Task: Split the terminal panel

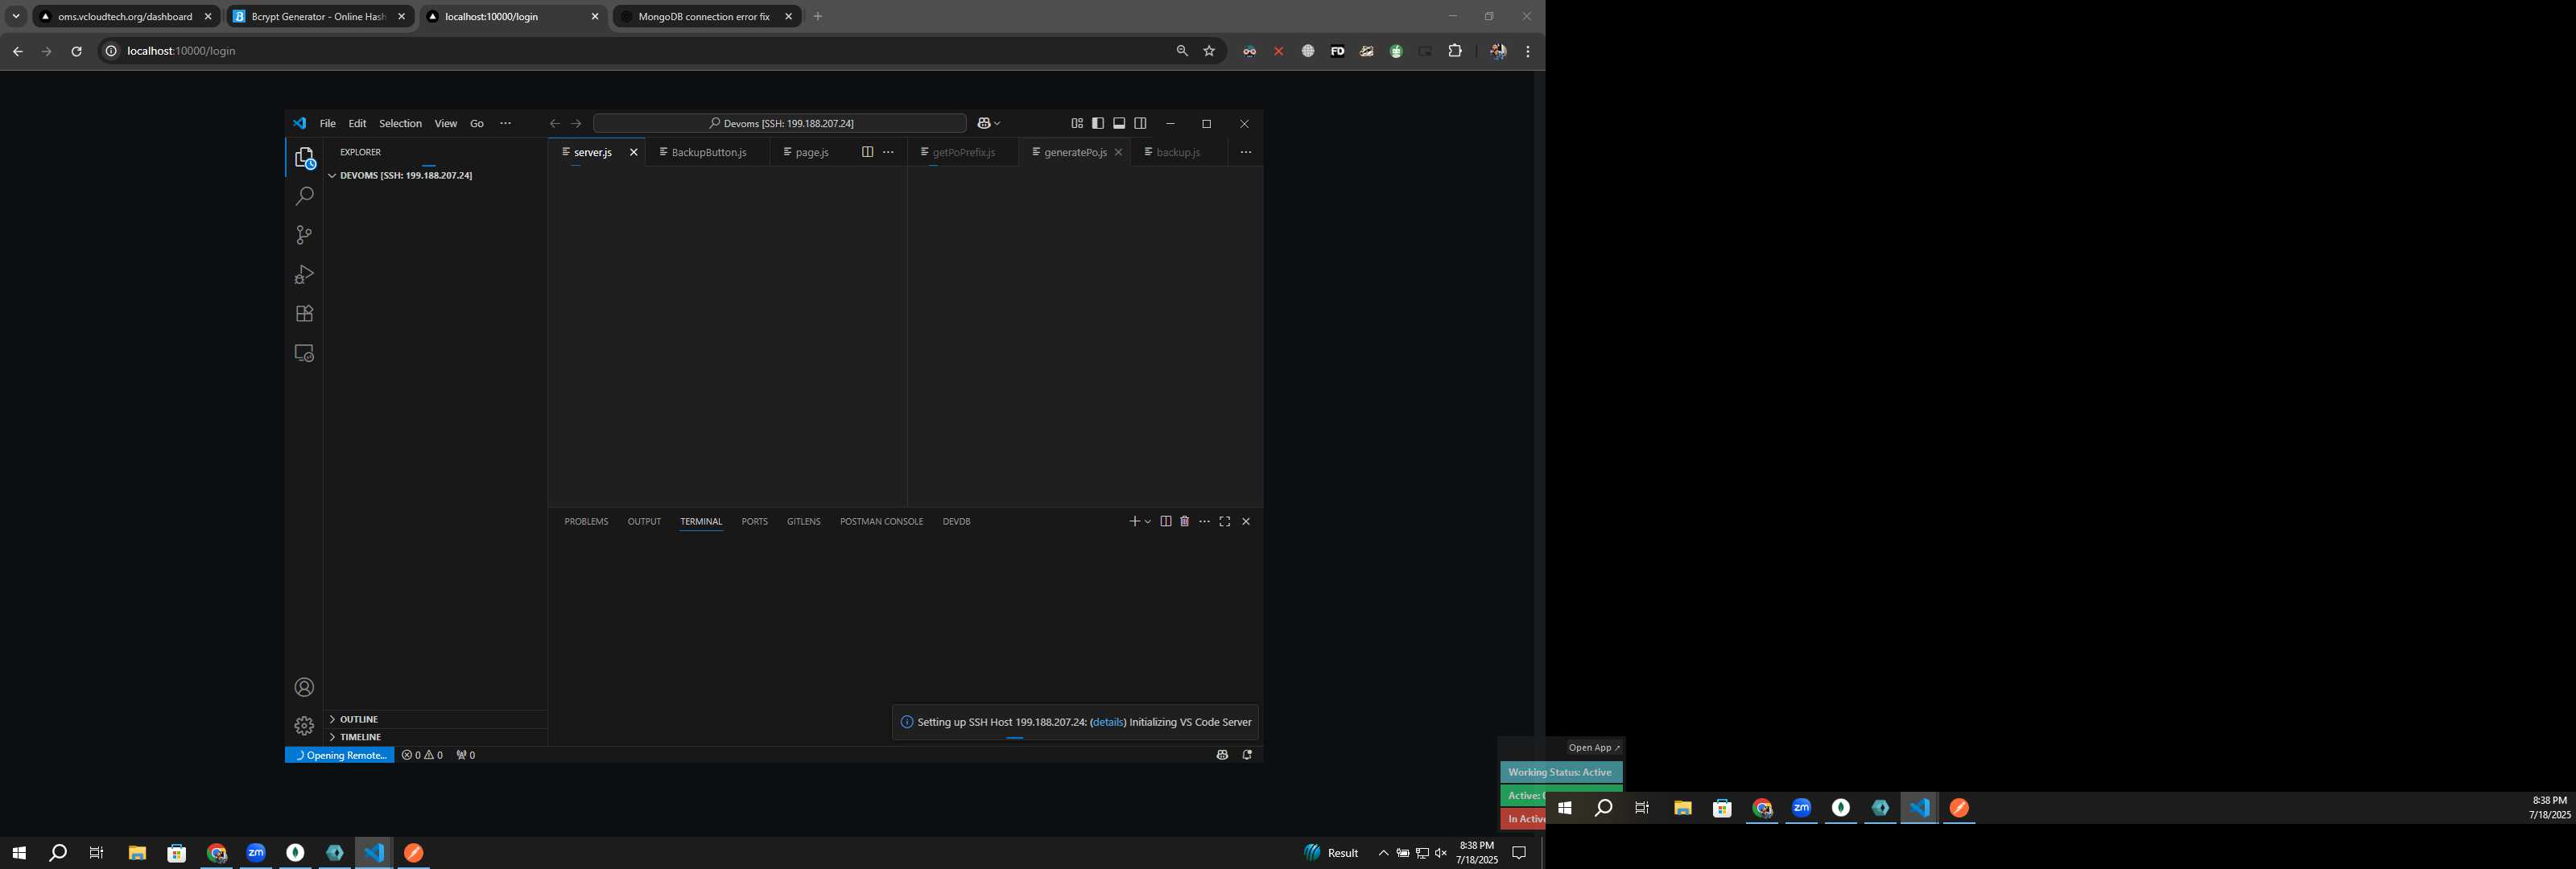Action: point(1165,521)
